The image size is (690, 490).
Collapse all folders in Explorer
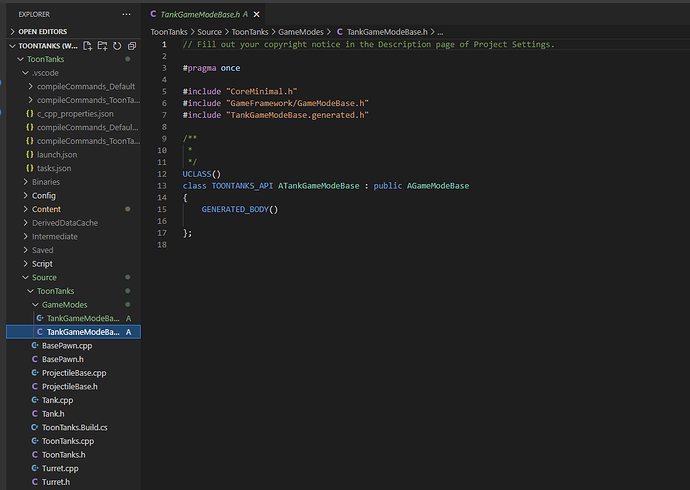131,46
